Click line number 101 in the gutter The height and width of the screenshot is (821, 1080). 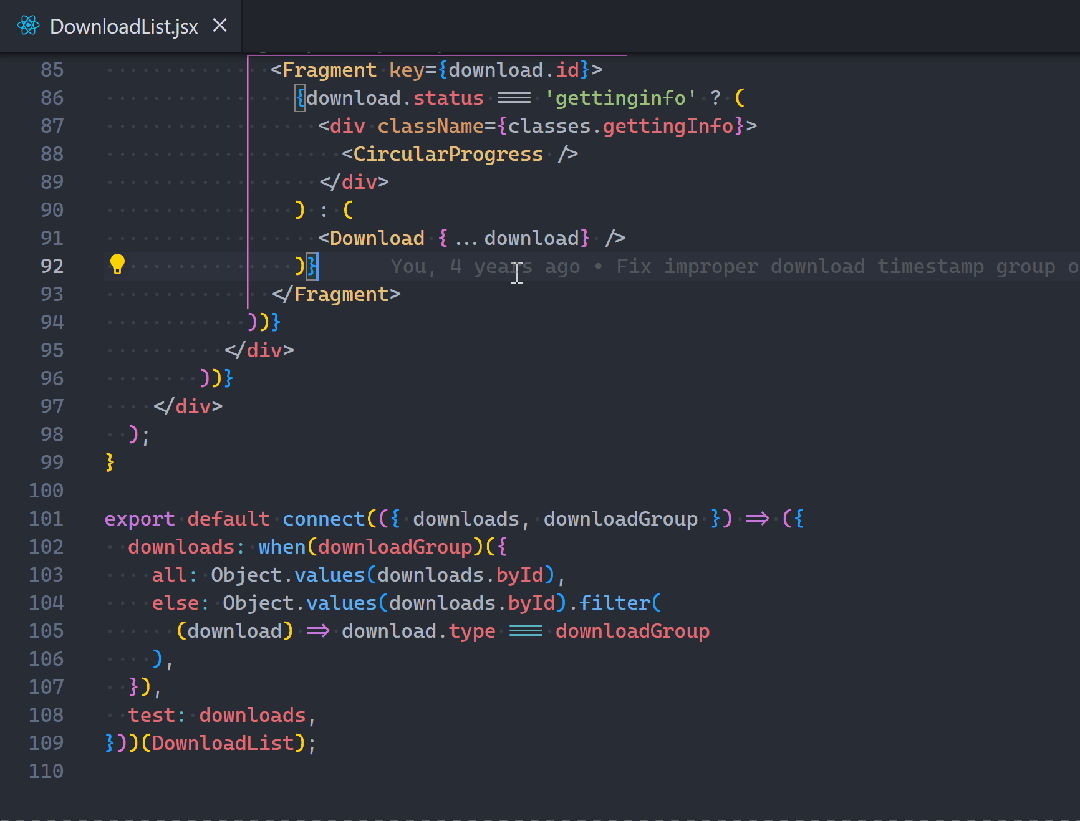[x=46, y=519]
